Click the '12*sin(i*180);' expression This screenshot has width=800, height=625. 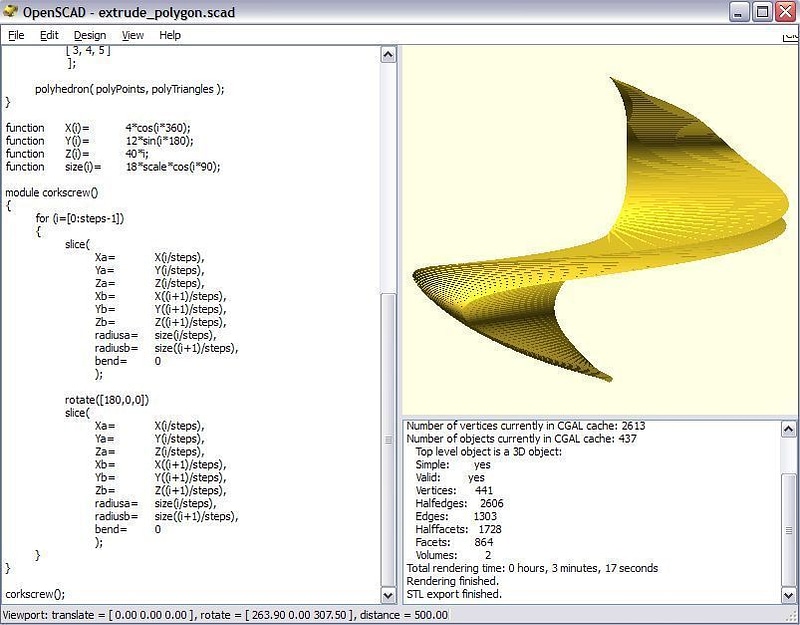[159, 141]
